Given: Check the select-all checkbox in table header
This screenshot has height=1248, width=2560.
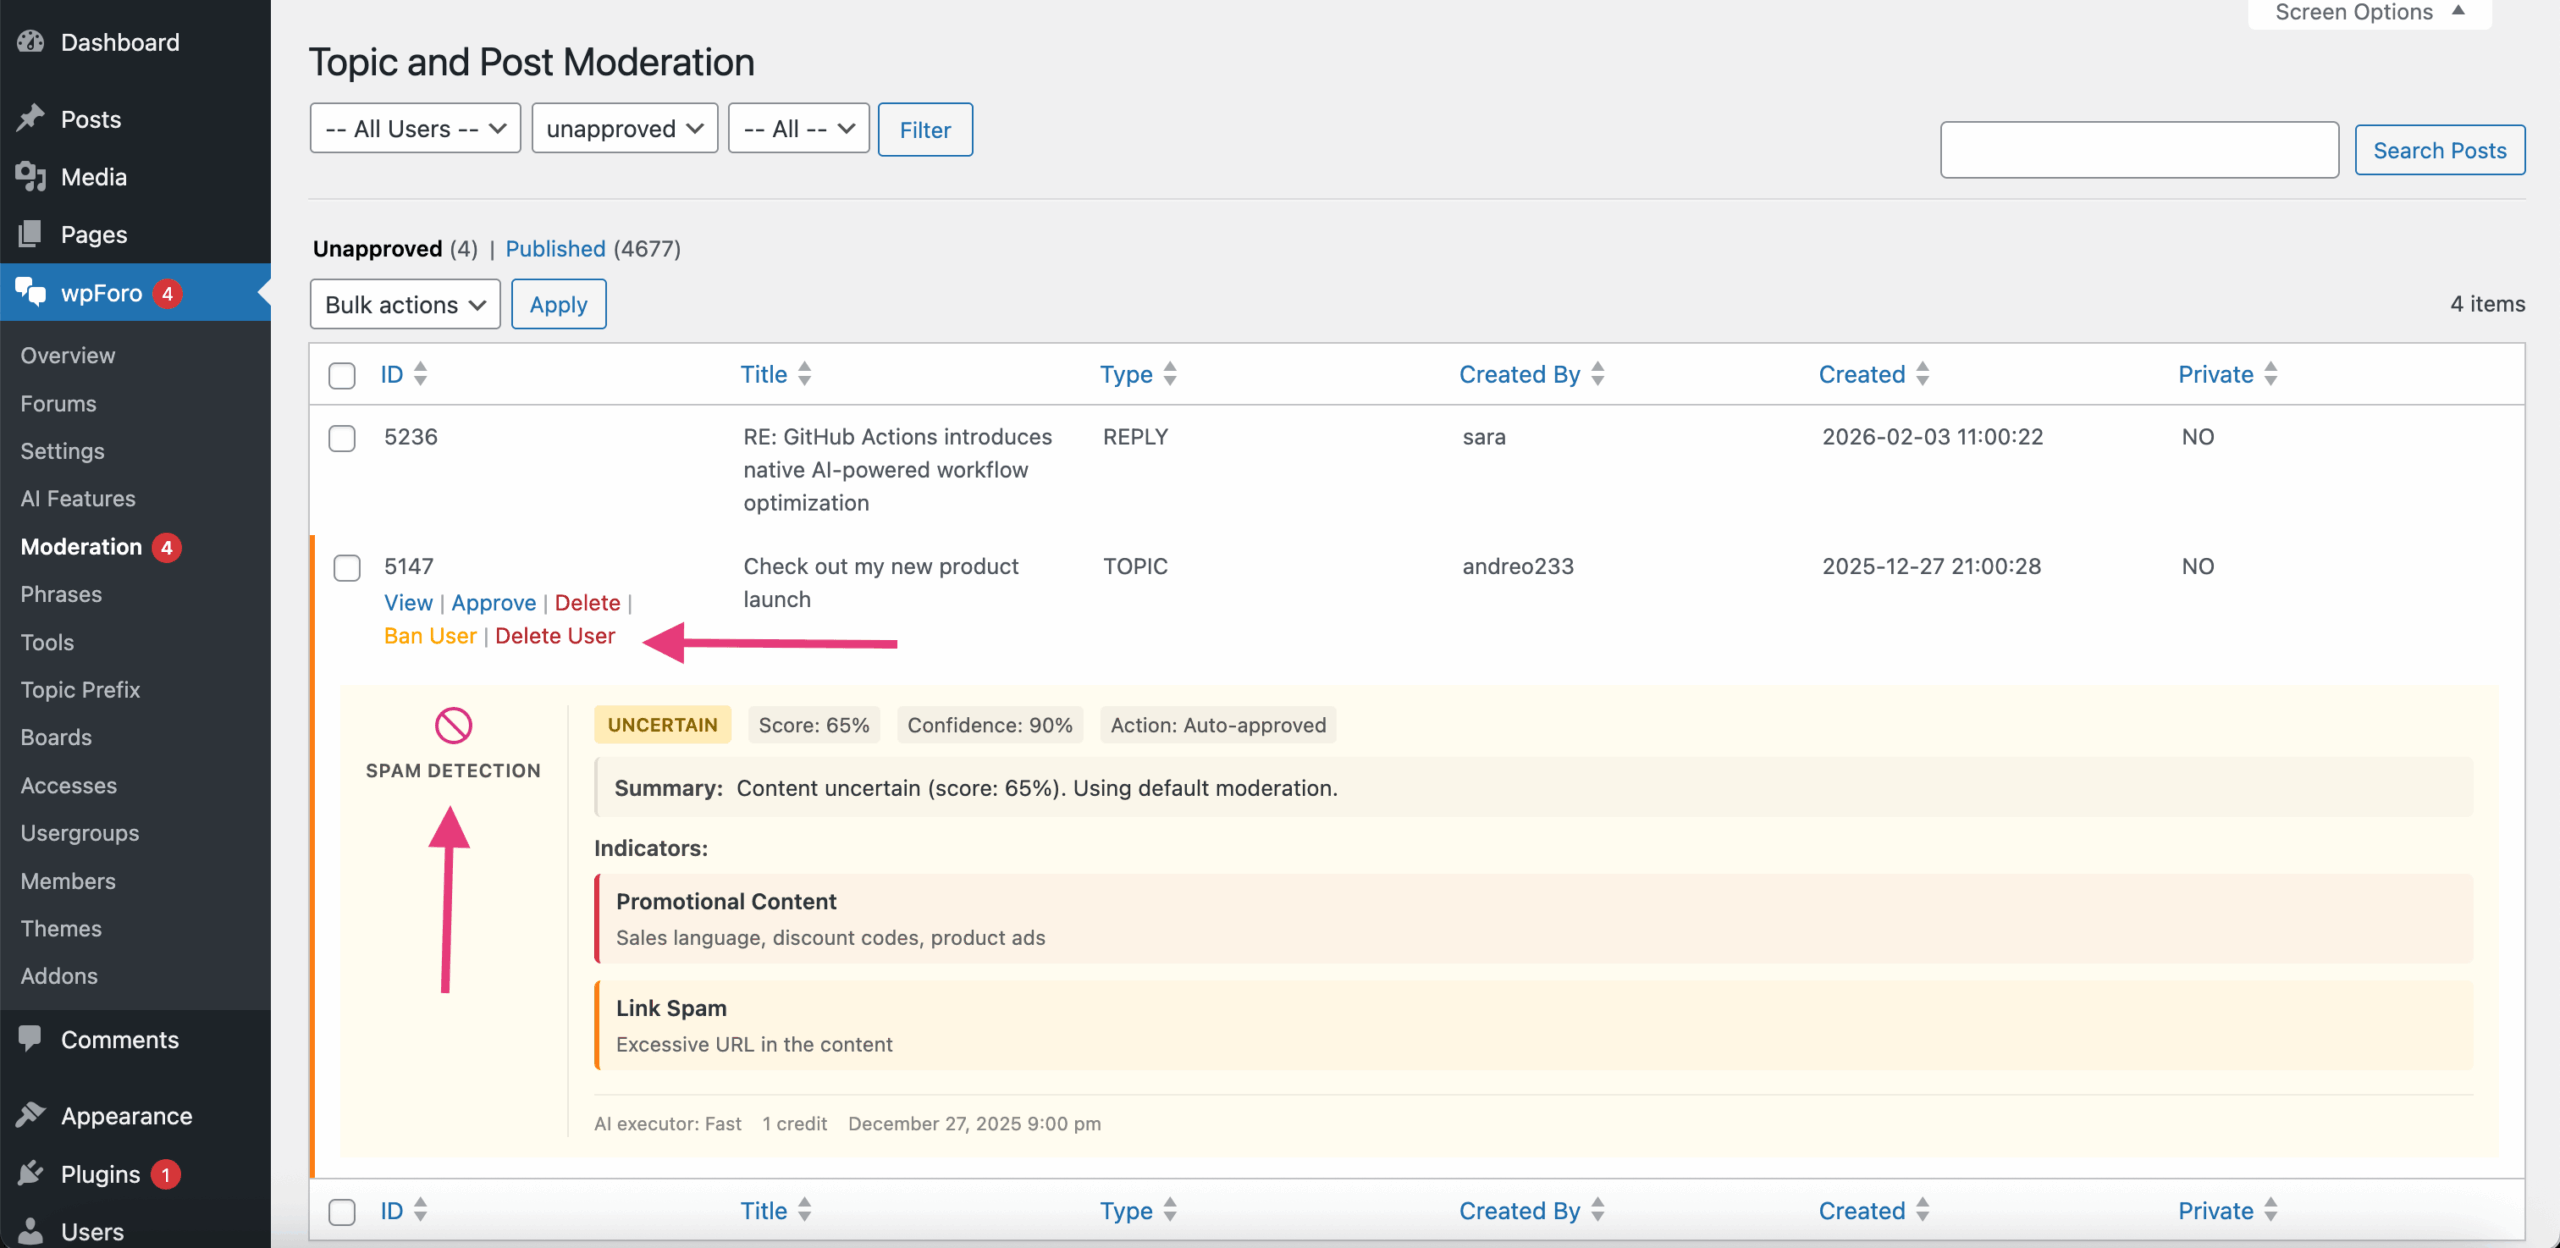Looking at the screenshot, I should coord(342,375).
